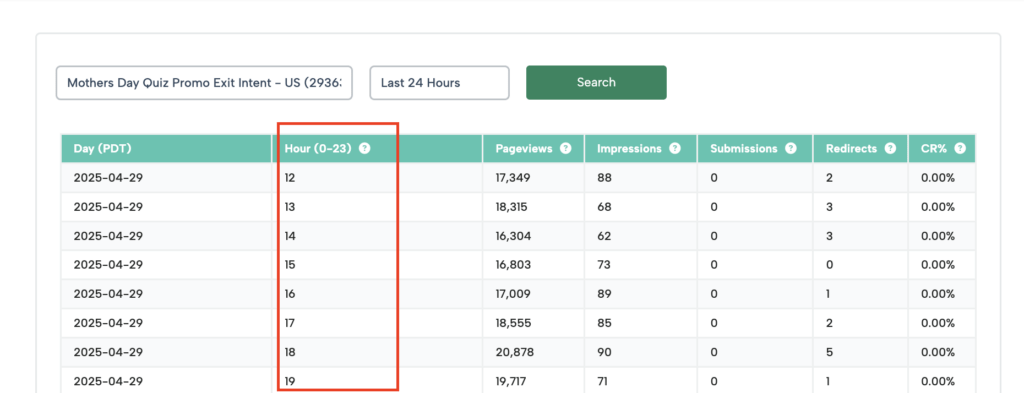Click the pageviews value 20,878
The height and width of the screenshot is (393, 1024).
[515, 353]
